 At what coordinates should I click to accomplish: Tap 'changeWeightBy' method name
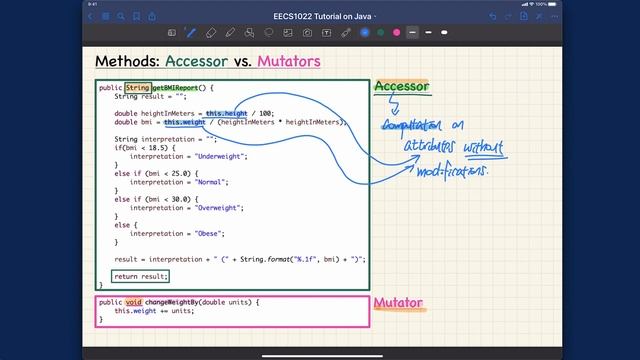[171, 302]
